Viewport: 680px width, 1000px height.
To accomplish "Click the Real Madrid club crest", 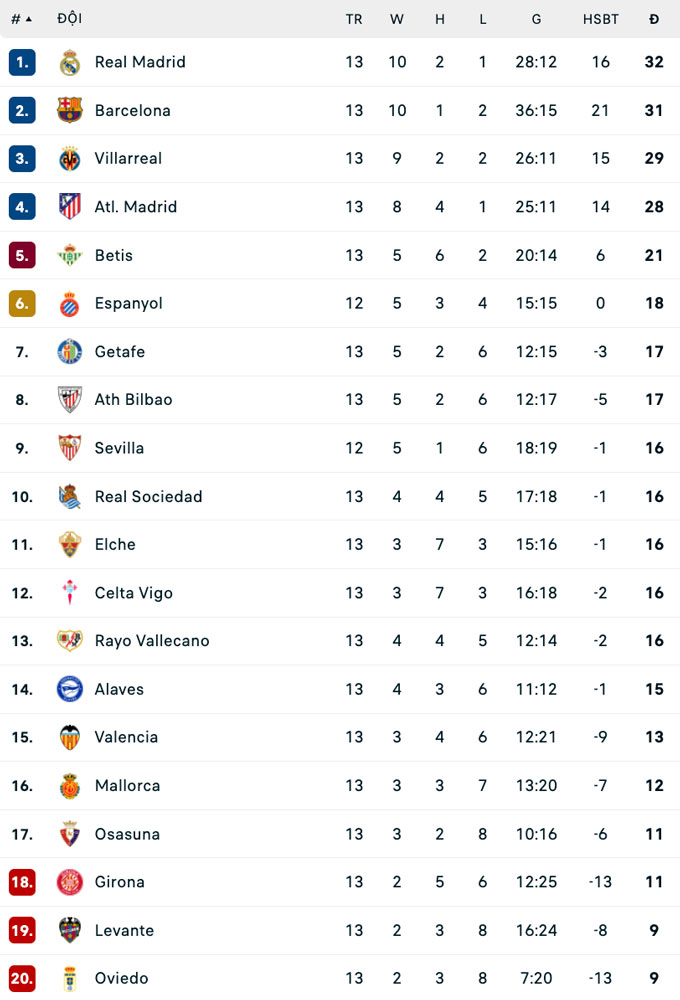I will point(69,62).
